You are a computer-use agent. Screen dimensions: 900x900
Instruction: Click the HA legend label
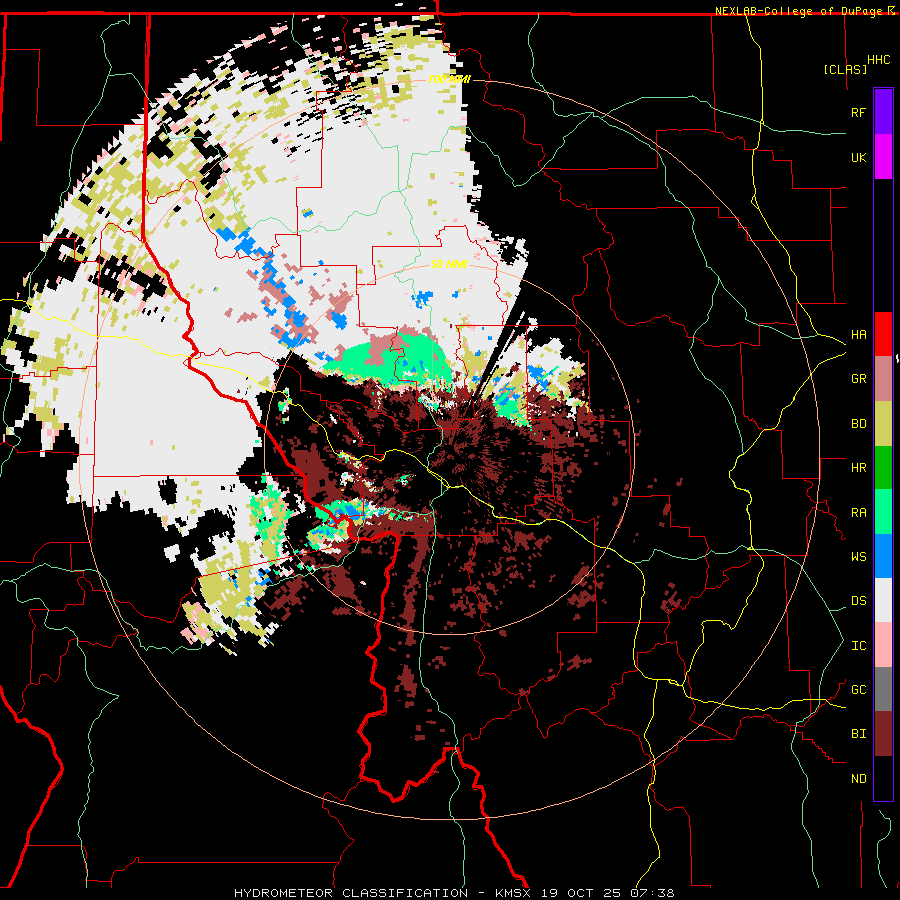859,335
